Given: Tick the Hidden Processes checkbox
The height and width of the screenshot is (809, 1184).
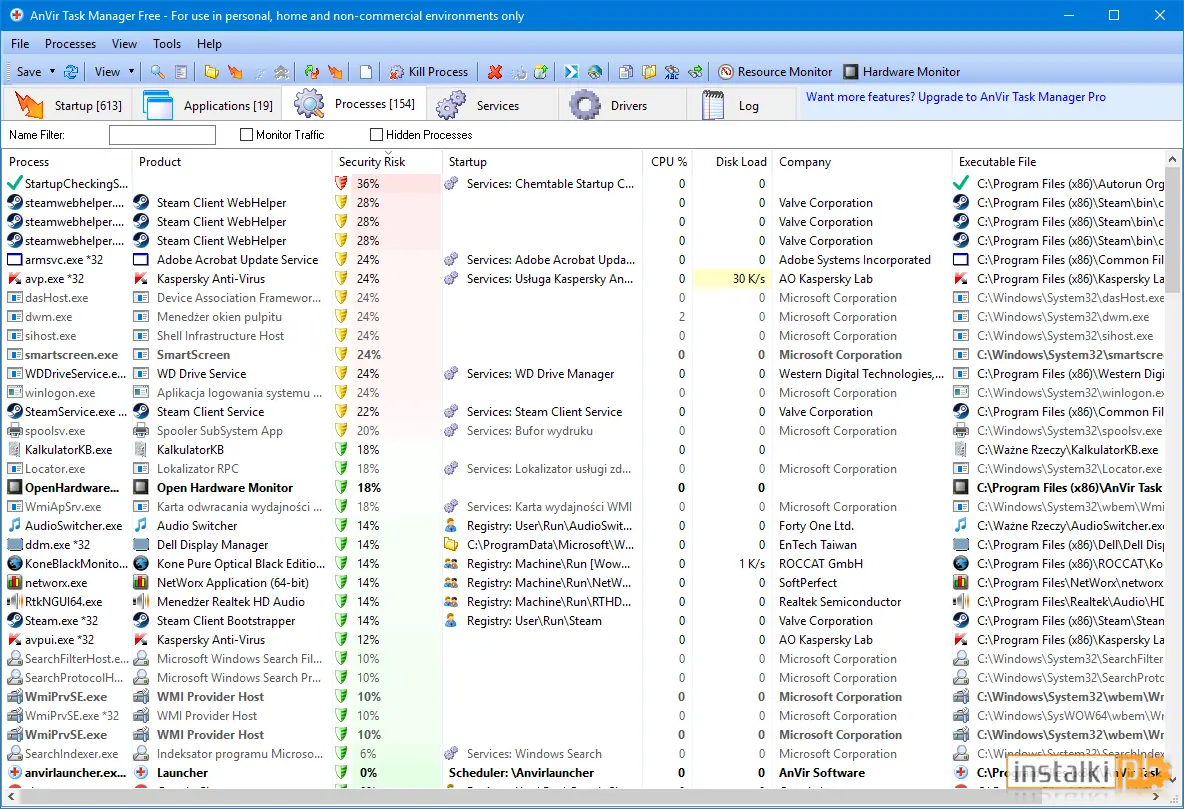Looking at the screenshot, I should tap(376, 134).
